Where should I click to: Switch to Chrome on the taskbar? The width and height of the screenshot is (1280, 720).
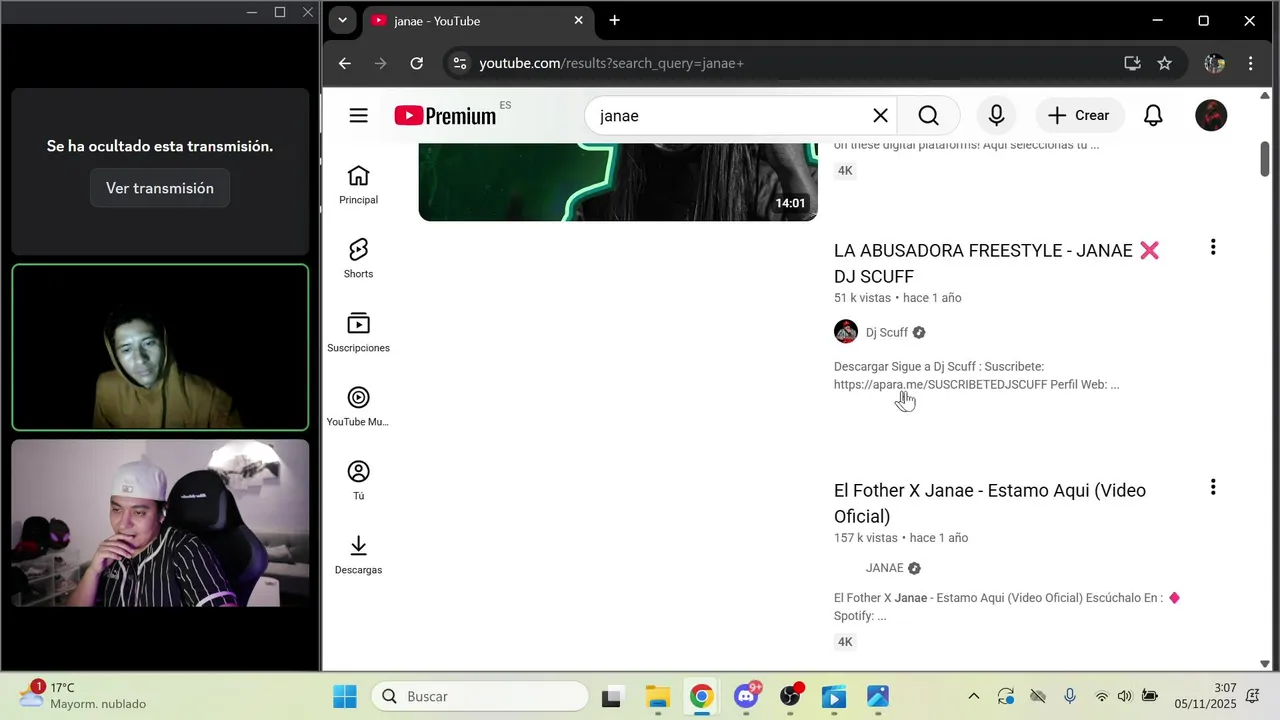point(702,696)
